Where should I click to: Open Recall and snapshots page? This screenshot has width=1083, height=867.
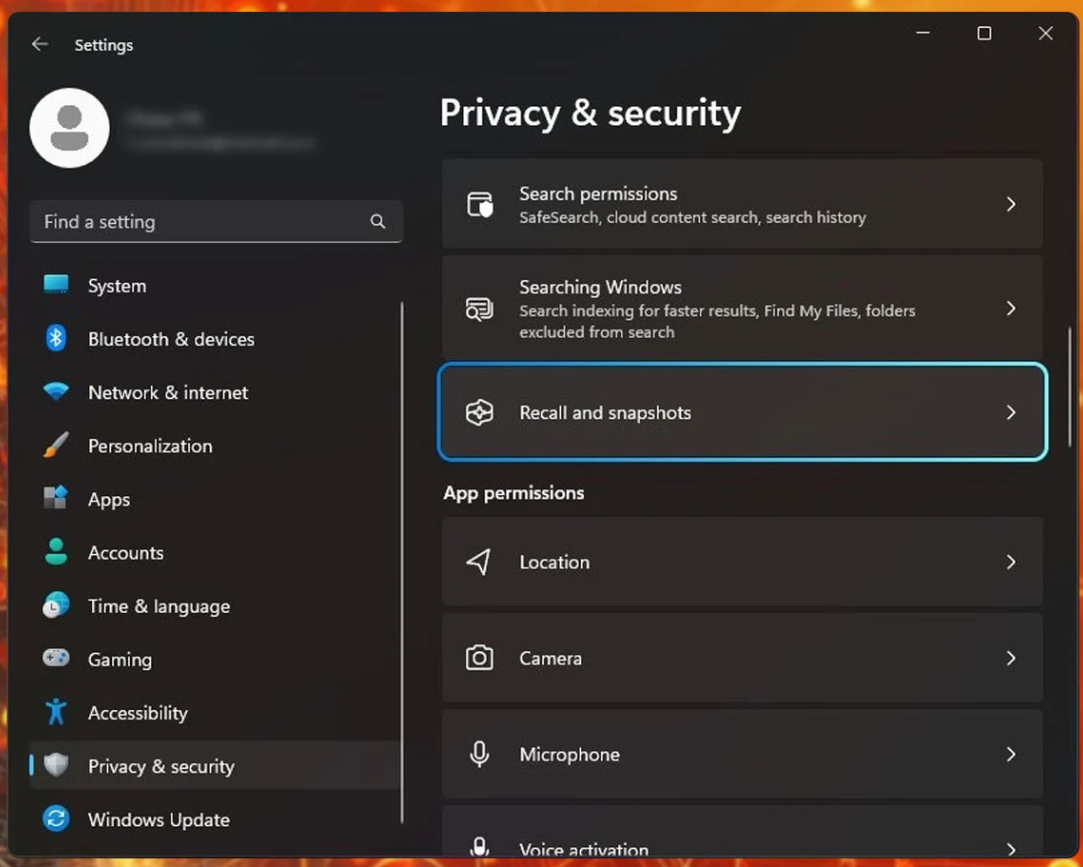tap(742, 412)
